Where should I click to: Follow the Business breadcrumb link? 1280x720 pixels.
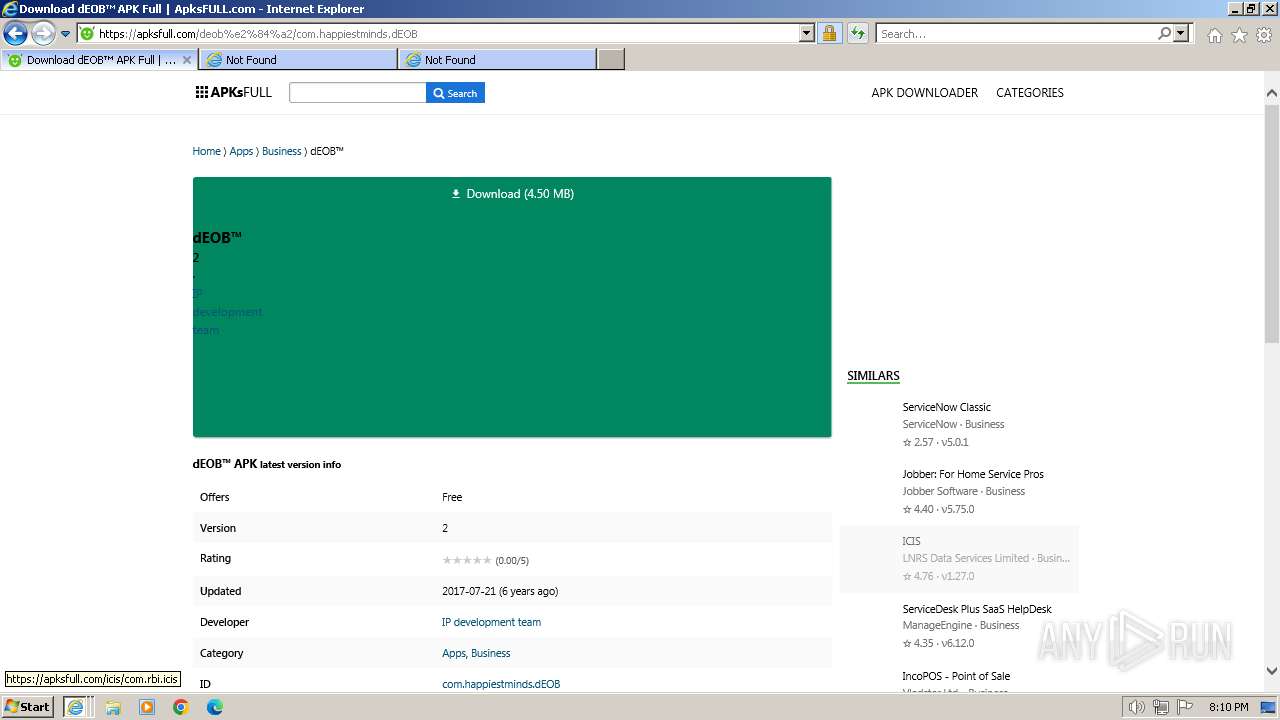pyautogui.click(x=281, y=151)
